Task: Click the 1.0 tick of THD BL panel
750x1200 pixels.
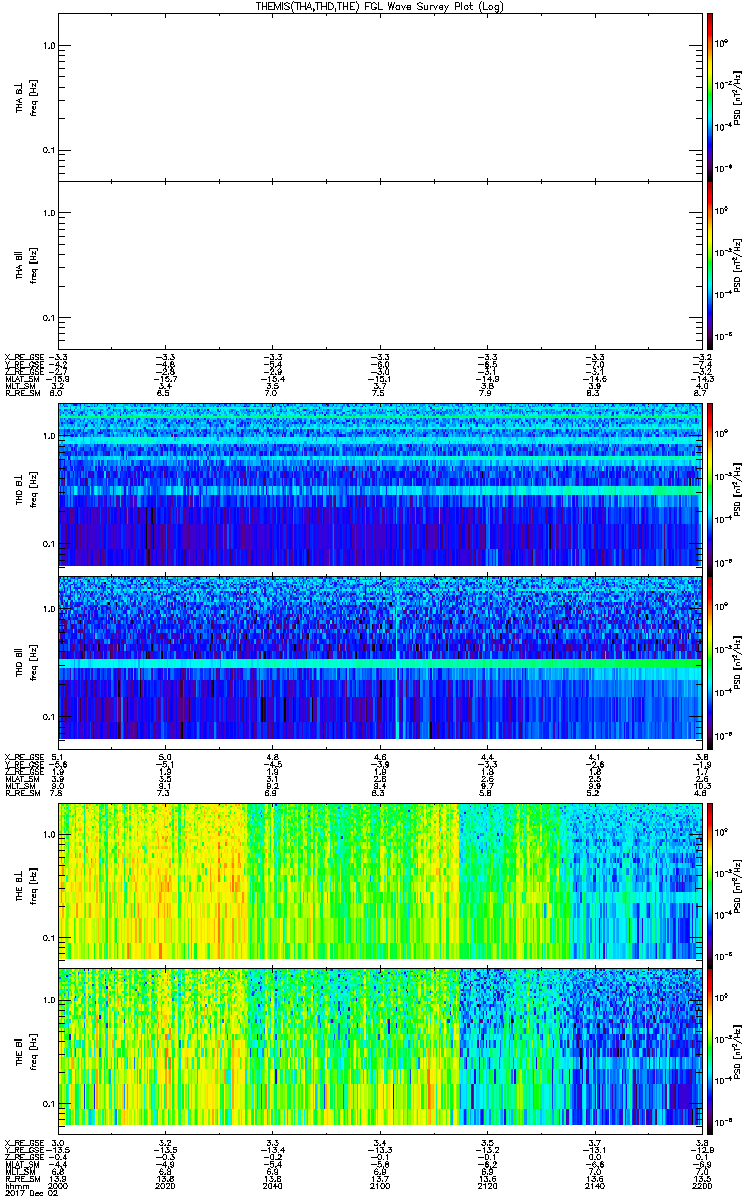Action: [x=48, y=436]
